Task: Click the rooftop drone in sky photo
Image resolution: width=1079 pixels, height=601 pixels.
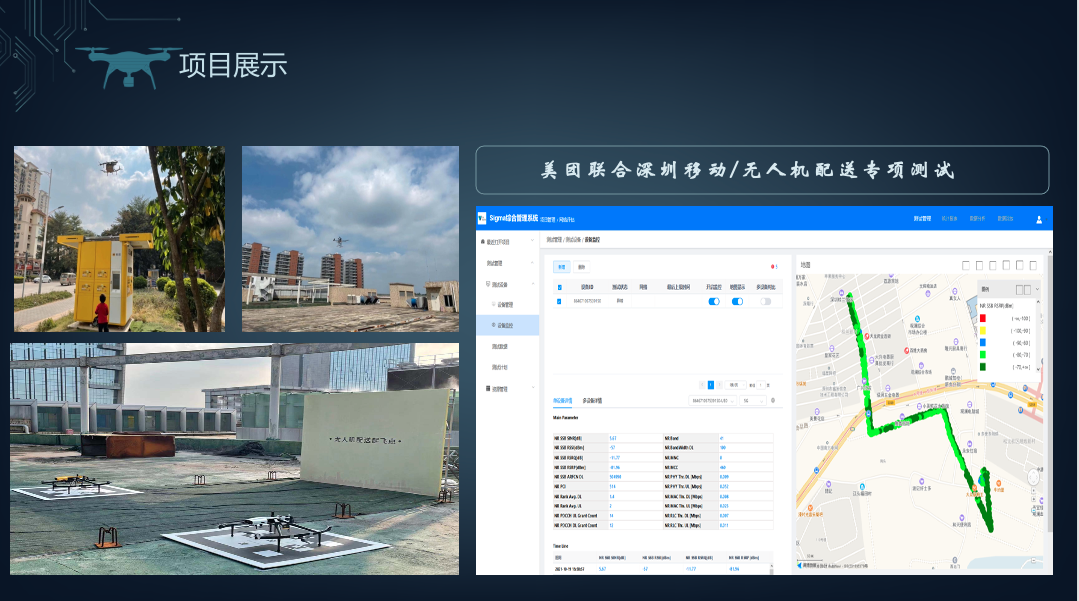Action: 350,239
